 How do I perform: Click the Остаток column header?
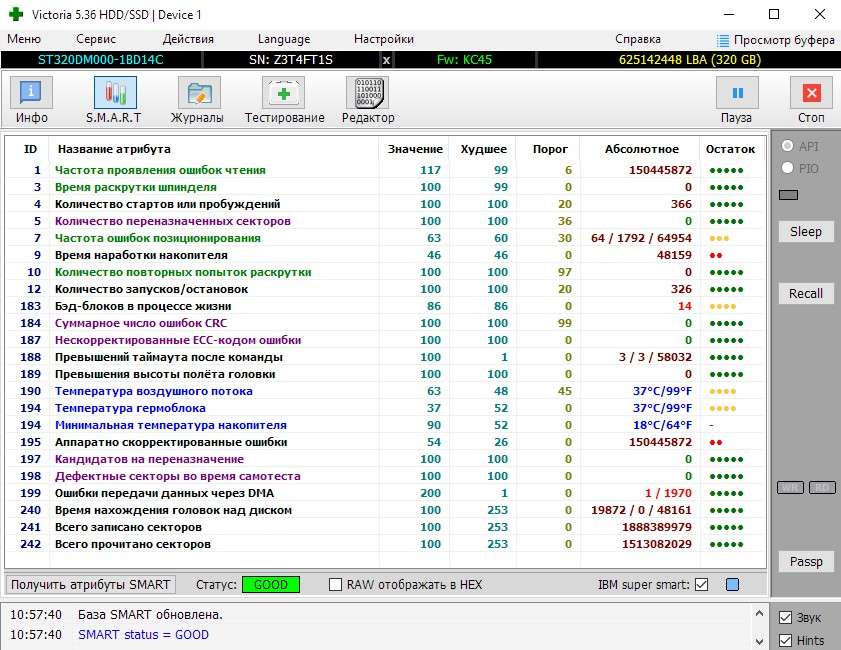click(x=730, y=149)
